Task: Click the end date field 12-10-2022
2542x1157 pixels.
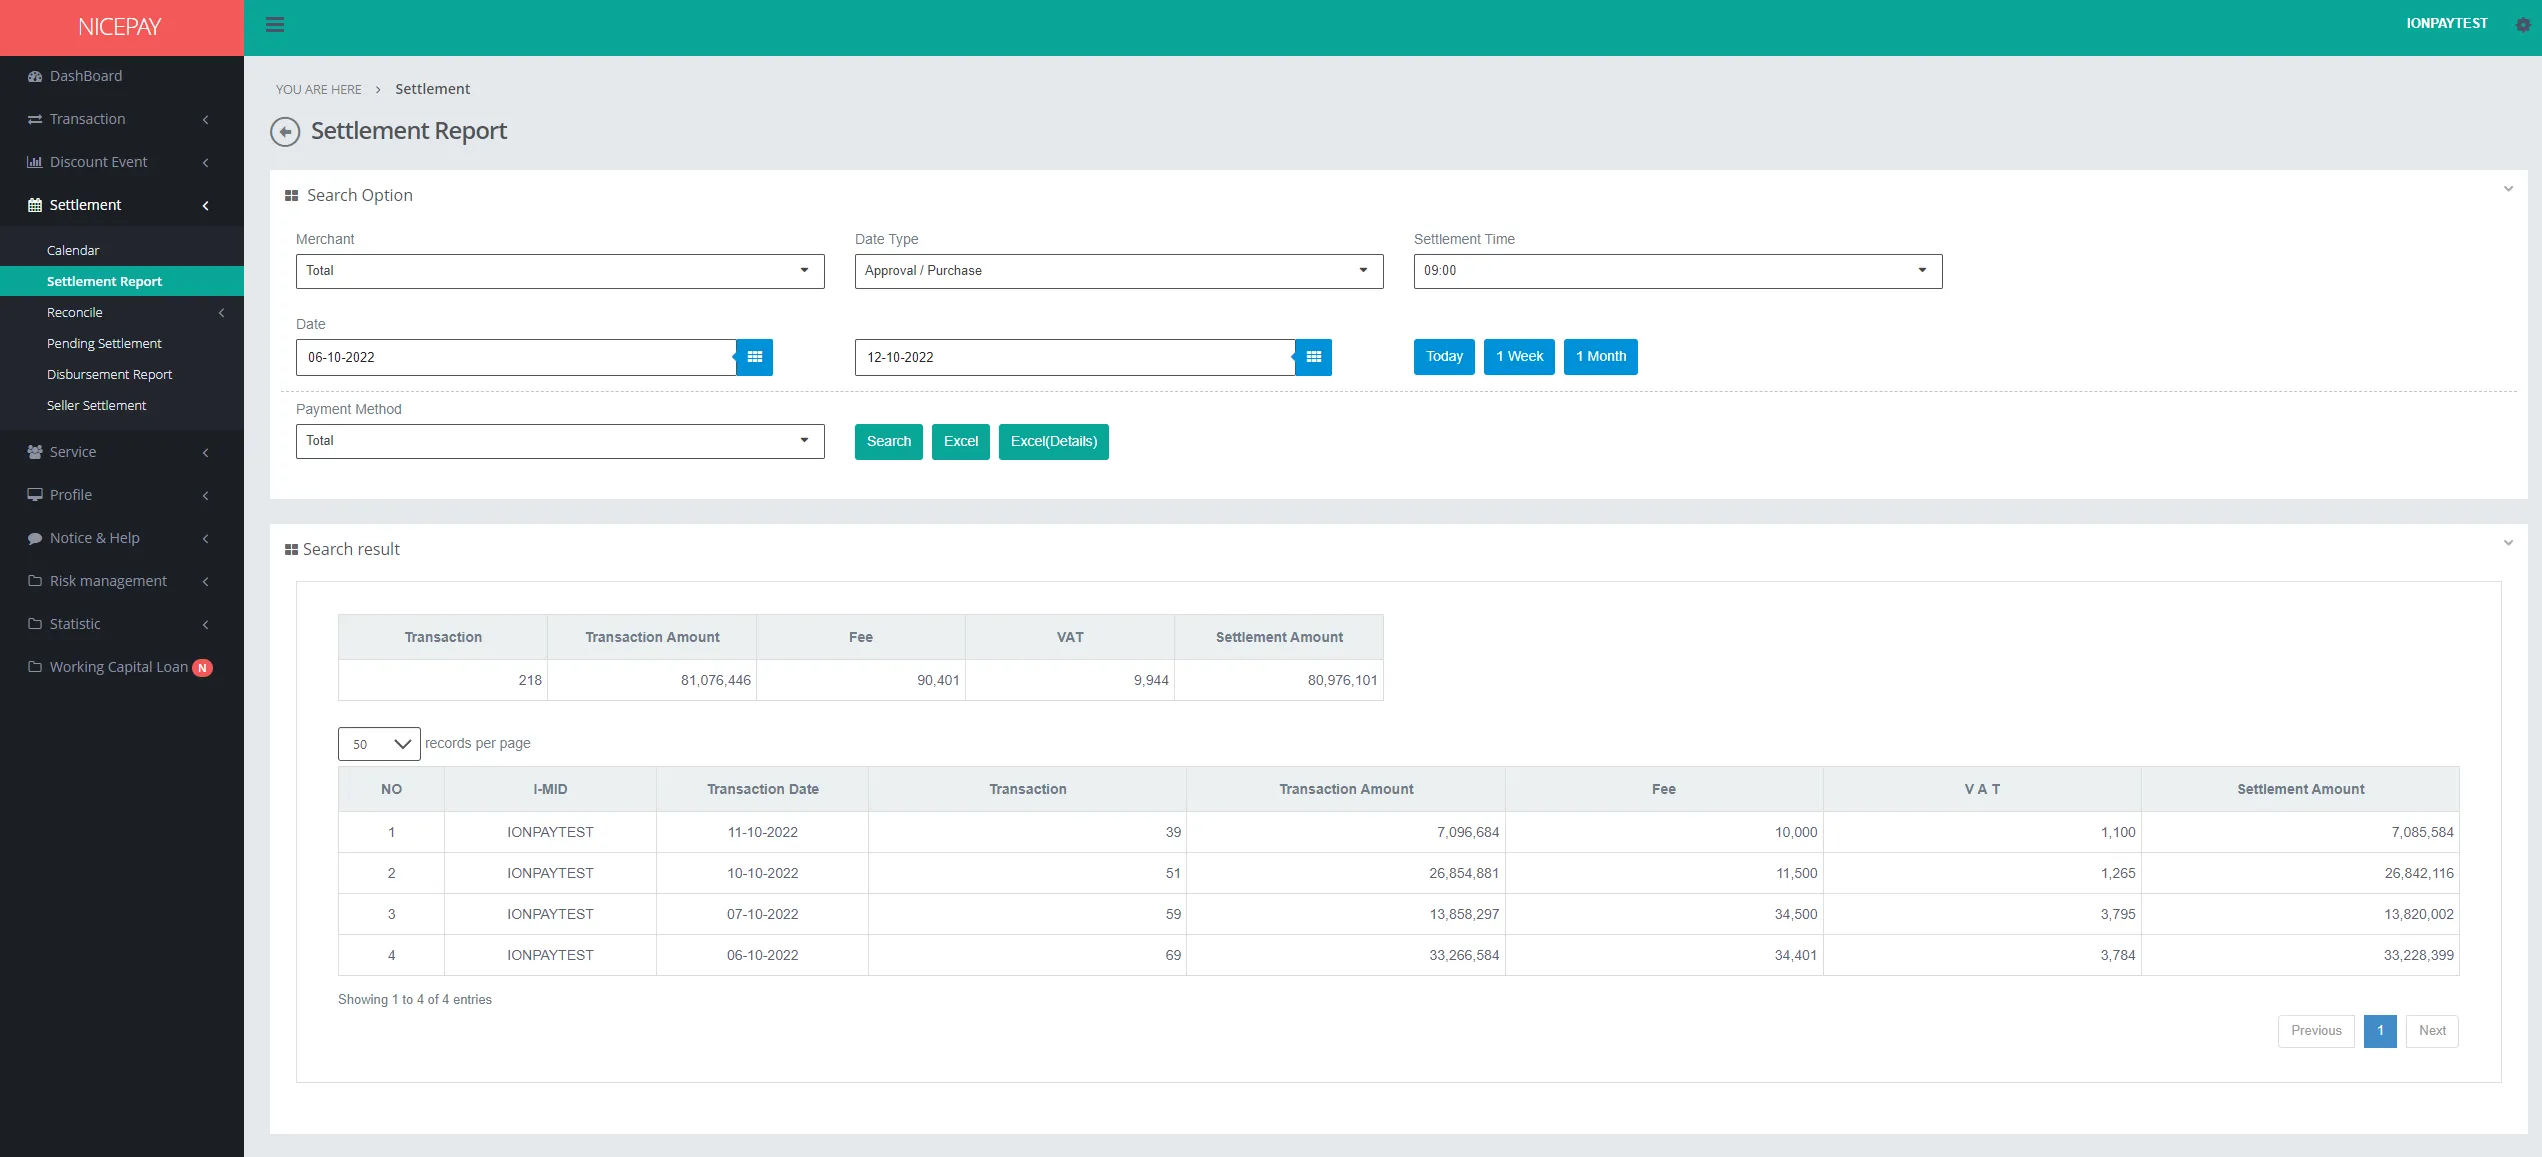Action: (1075, 358)
